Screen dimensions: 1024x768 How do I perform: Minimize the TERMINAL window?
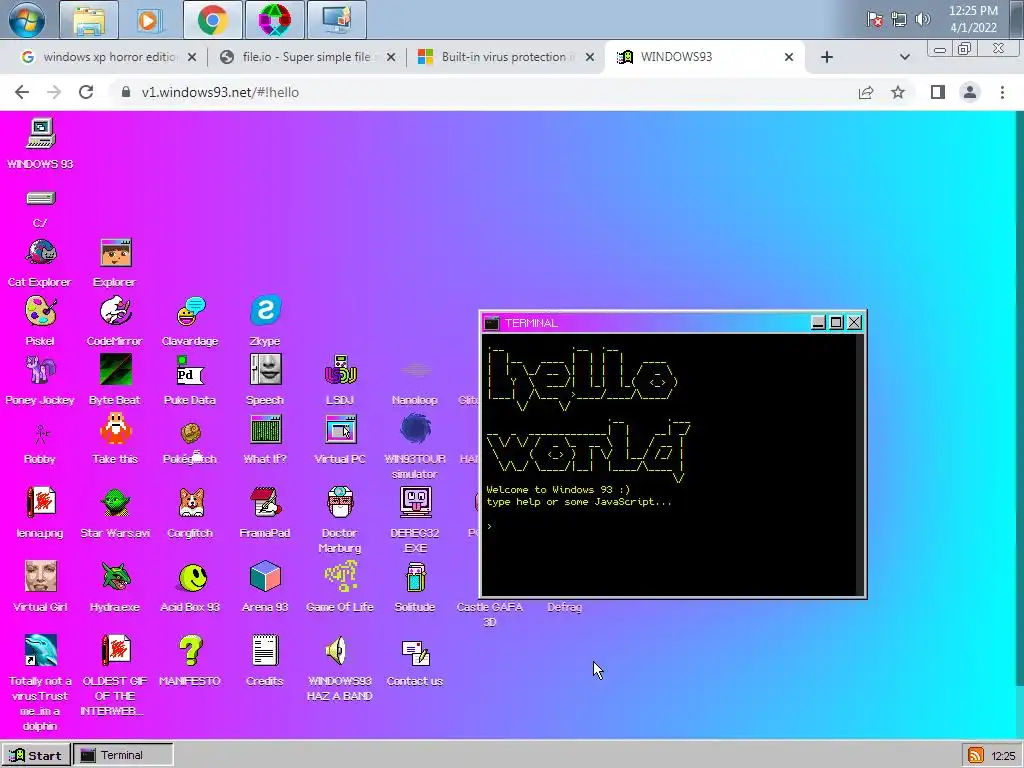click(x=818, y=323)
